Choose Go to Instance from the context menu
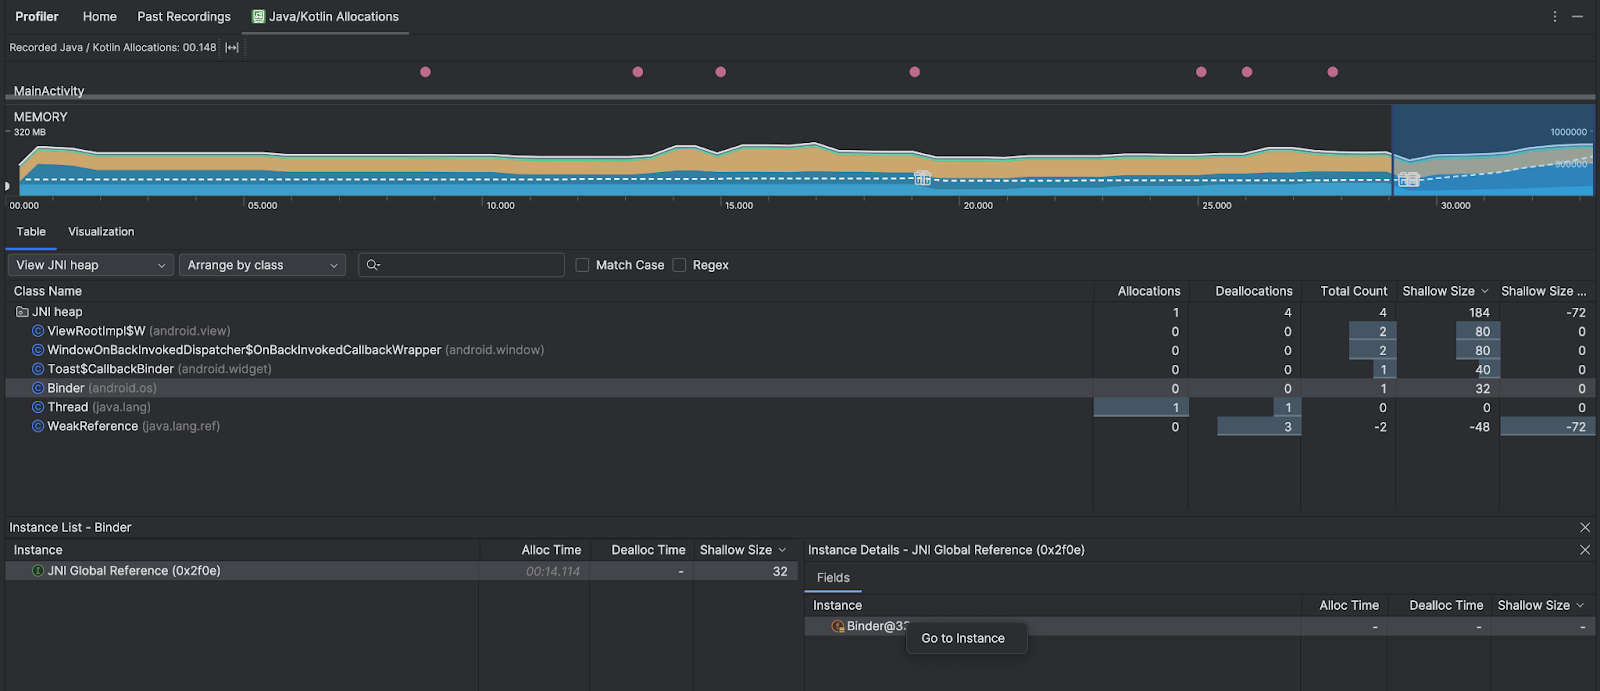The image size is (1600, 691). point(963,638)
